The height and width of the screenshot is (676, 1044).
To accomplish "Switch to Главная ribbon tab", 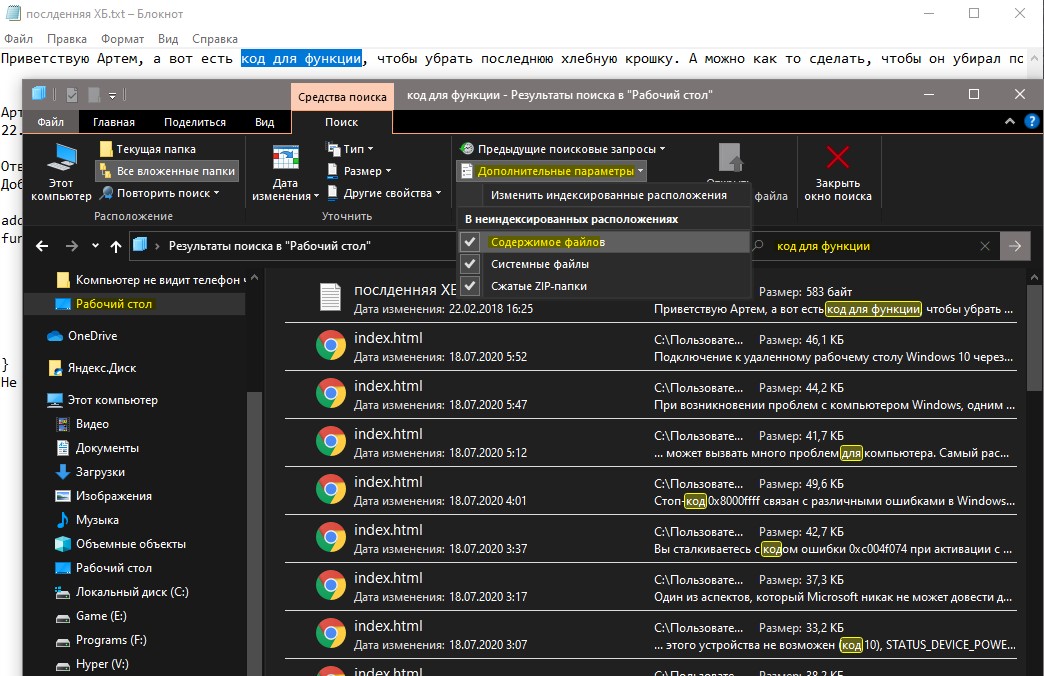I will 114,122.
